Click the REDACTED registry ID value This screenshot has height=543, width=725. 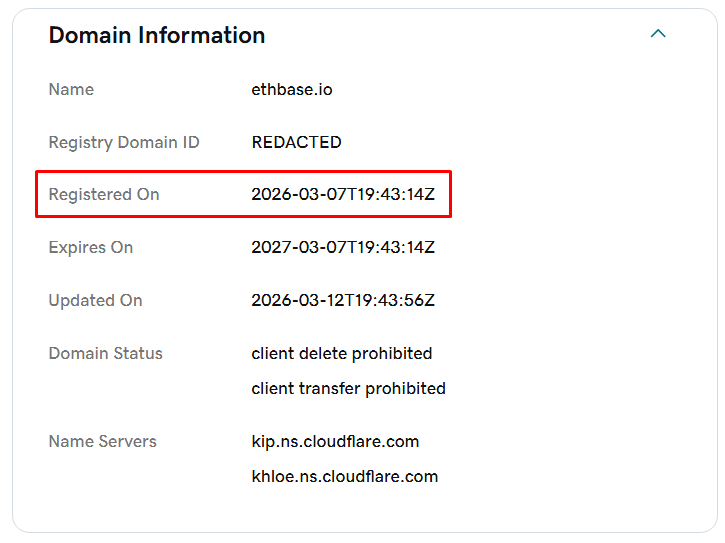tap(296, 142)
